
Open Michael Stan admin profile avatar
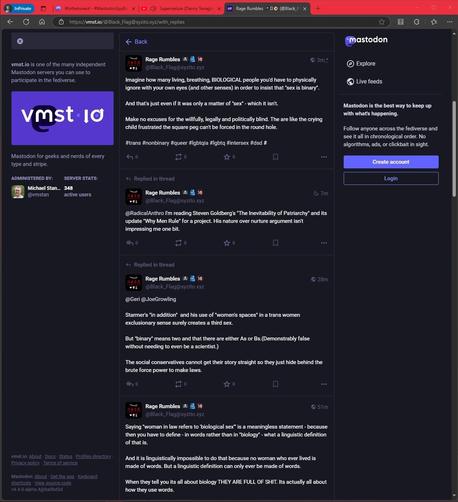pyautogui.click(x=18, y=192)
